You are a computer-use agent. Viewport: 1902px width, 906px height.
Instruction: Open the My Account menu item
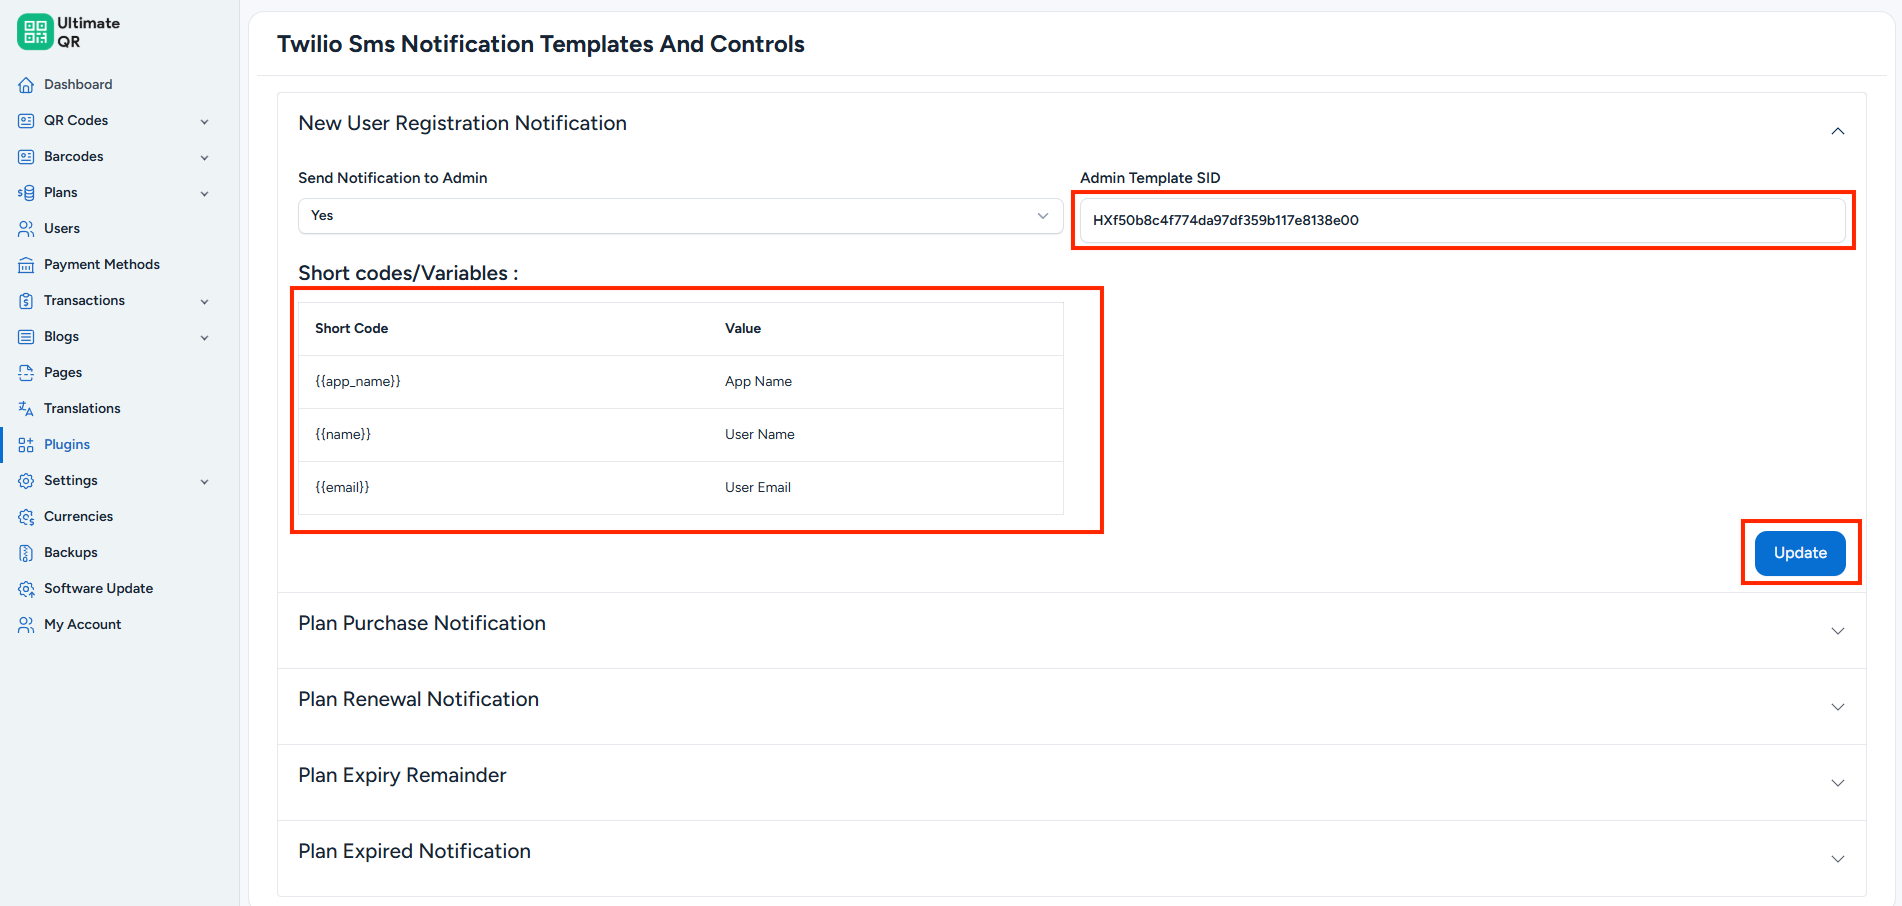pos(82,625)
